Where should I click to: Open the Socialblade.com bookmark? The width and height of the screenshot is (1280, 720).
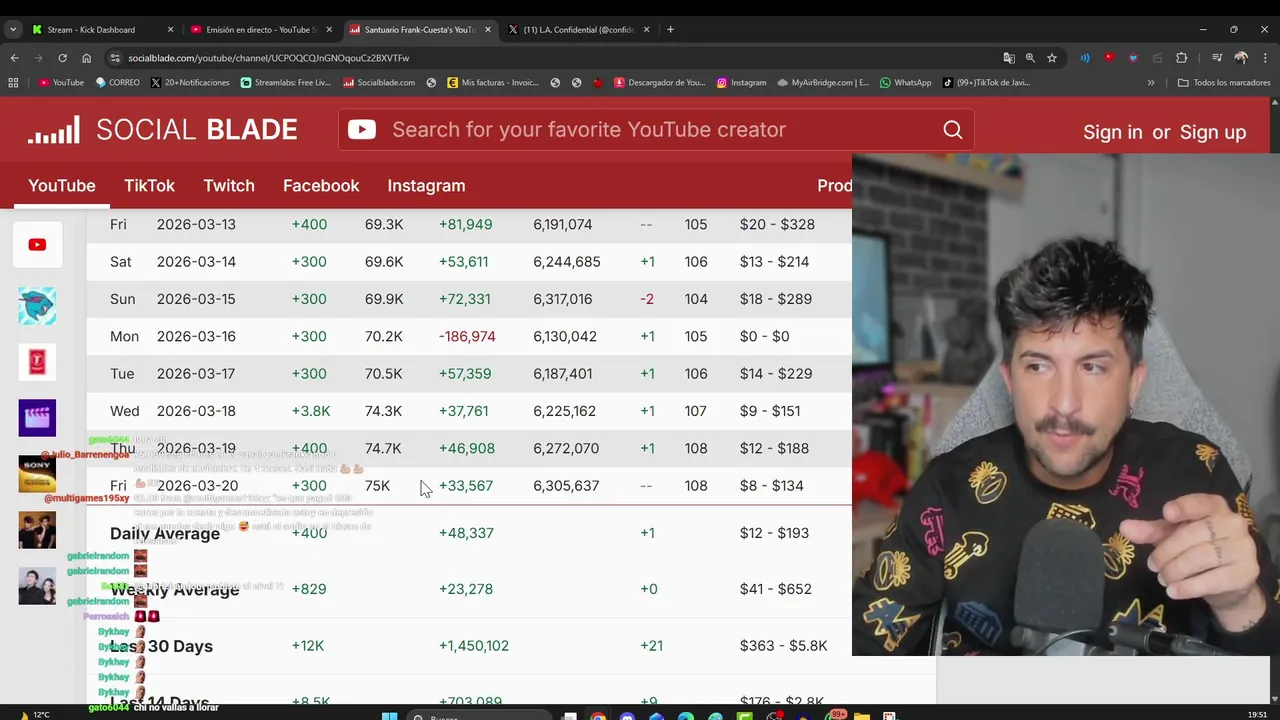[x=379, y=83]
